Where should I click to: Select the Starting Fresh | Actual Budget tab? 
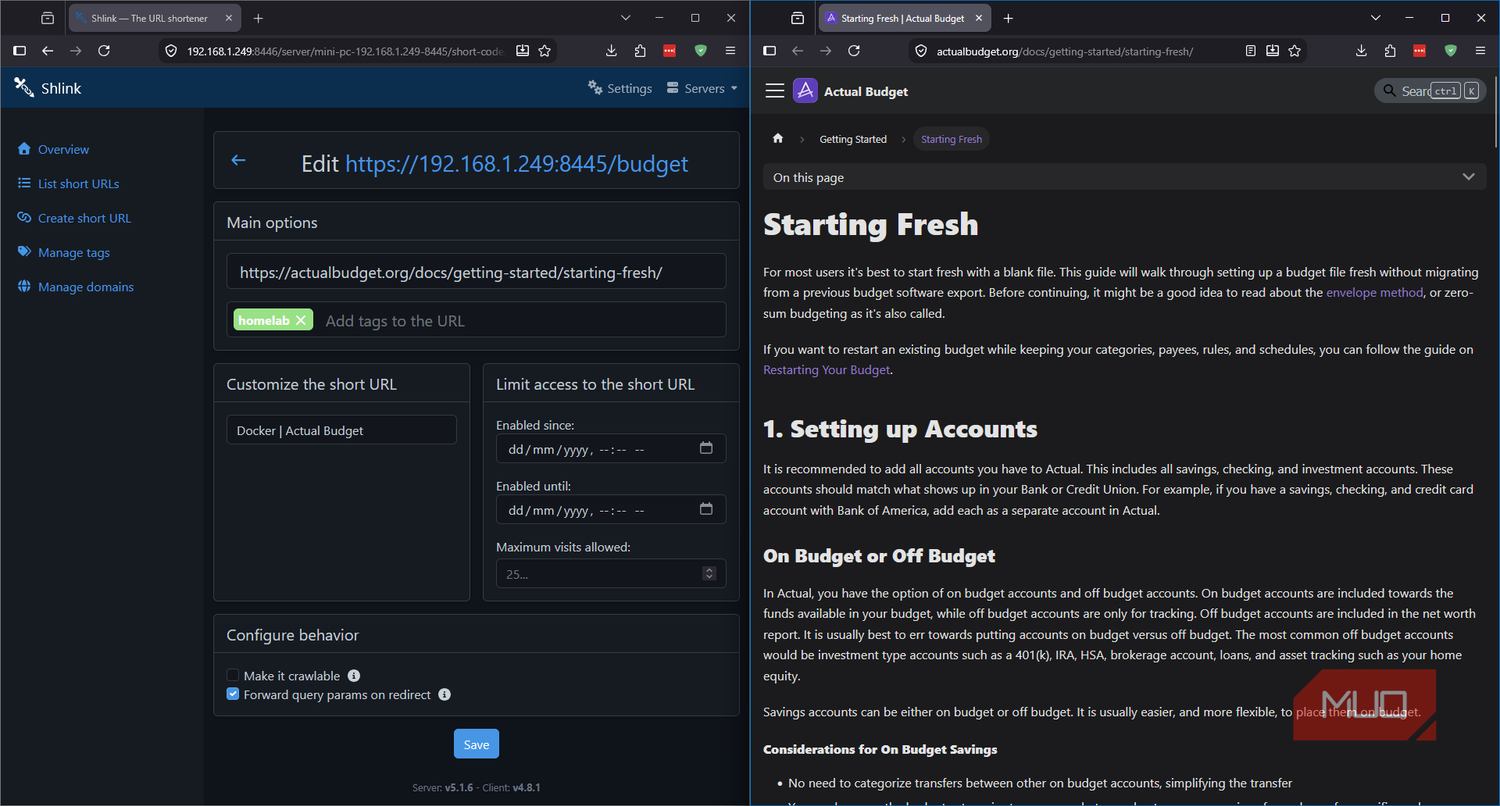(x=903, y=18)
